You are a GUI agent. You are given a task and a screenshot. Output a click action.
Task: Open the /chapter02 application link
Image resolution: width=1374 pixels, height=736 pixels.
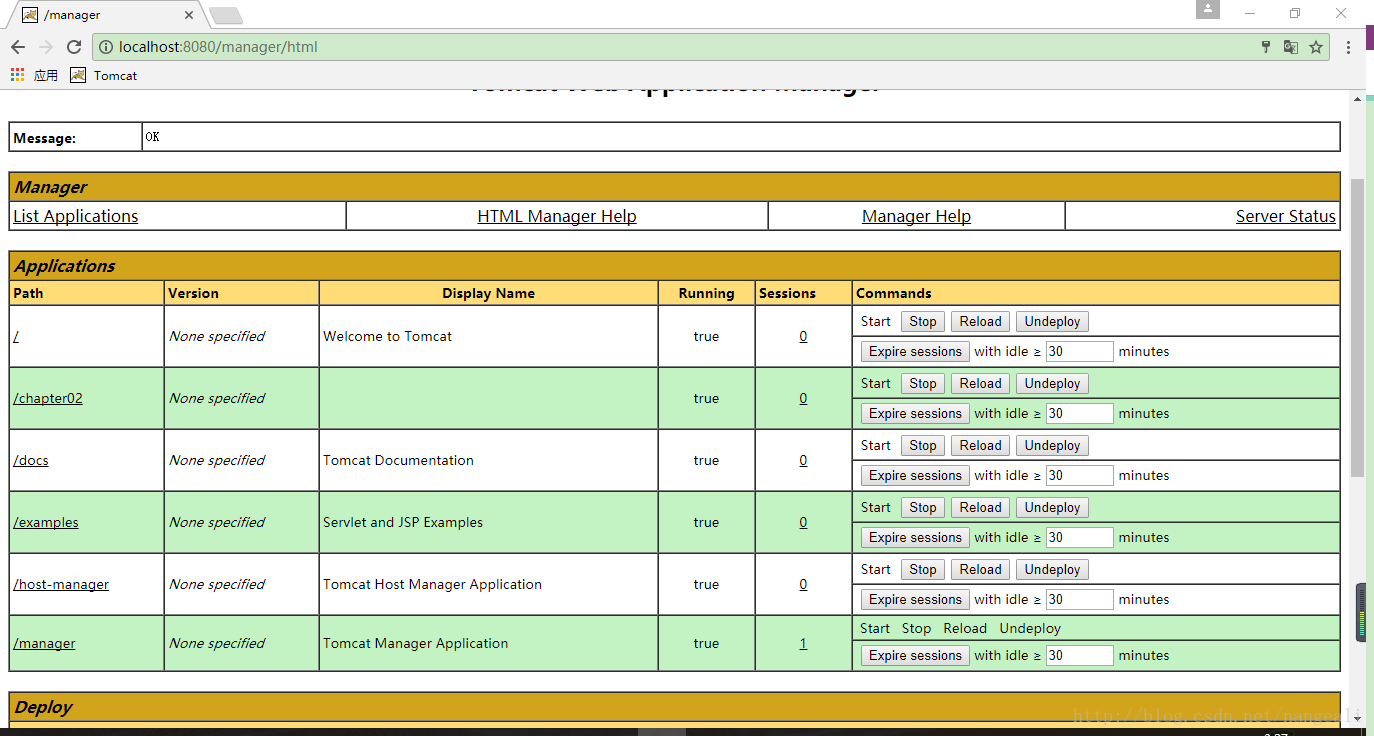[x=48, y=398]
